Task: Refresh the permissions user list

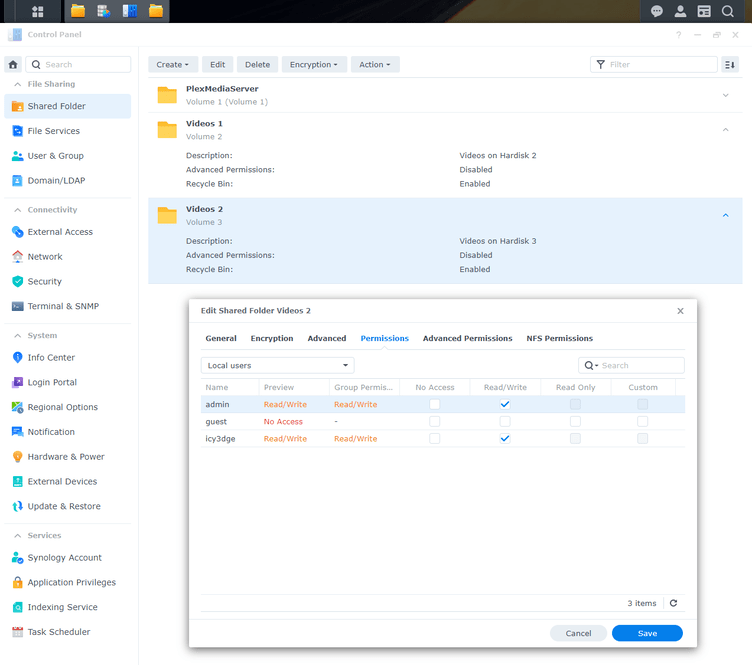Action: 673,603
